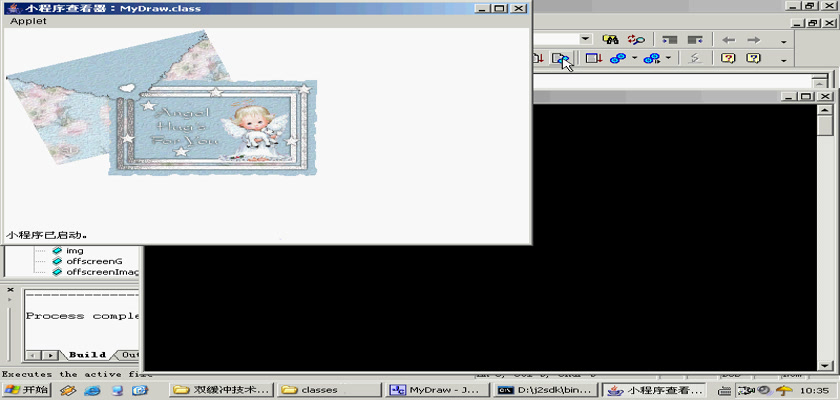The height and width of the screenshot is (400, 840).
Task: Click the second yellow help question-mark icon
Action: 753,58
